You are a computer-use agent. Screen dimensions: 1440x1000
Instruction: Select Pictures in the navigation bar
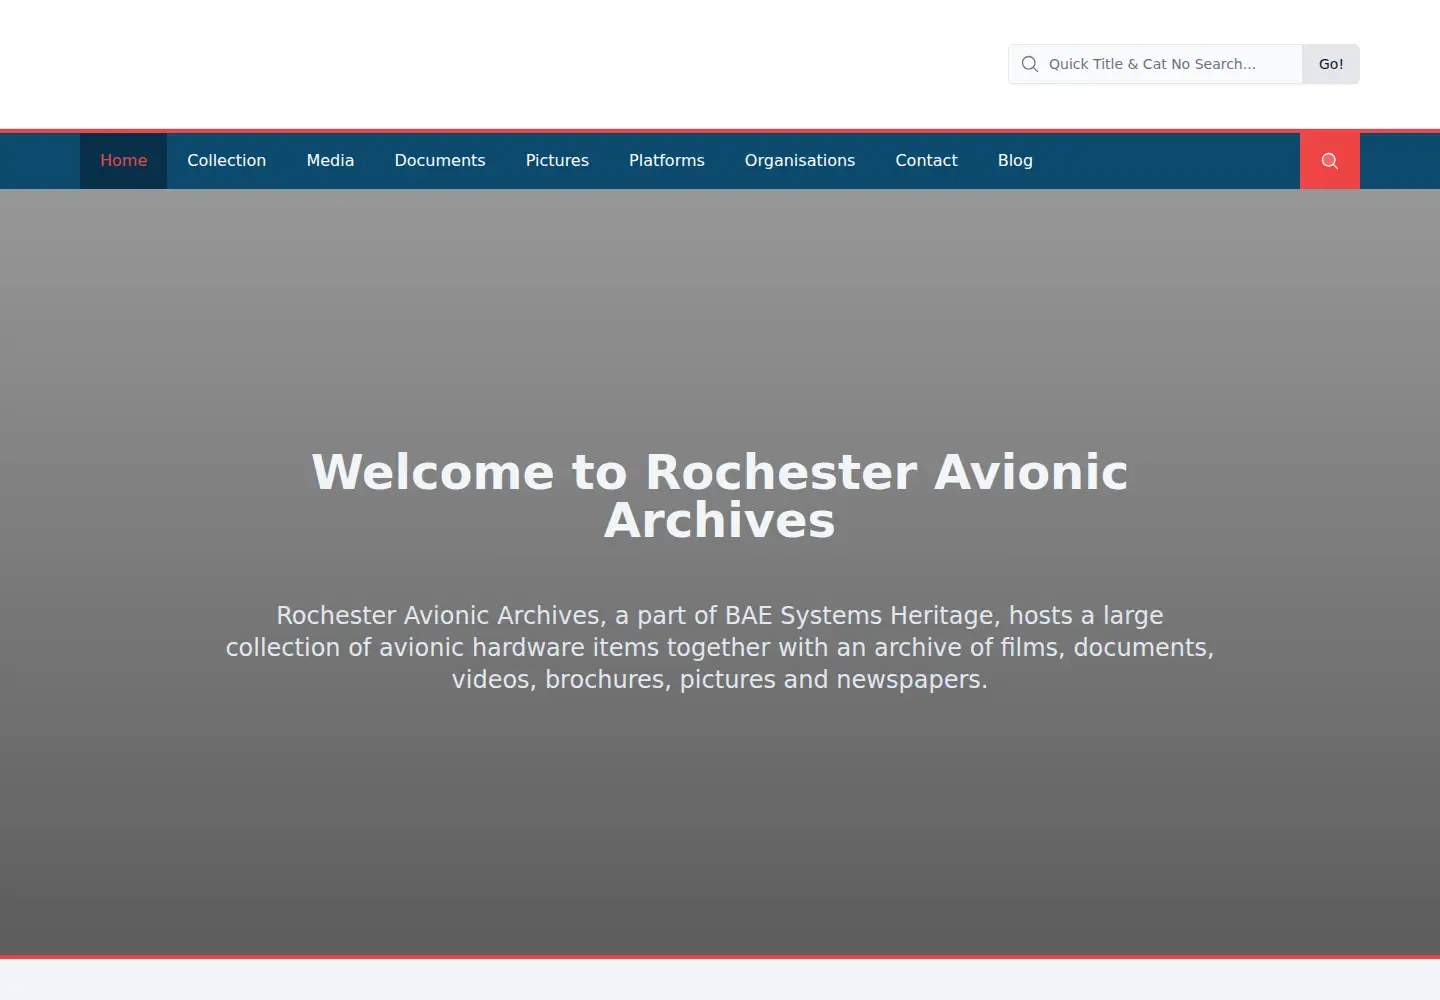tap(557, 161)
